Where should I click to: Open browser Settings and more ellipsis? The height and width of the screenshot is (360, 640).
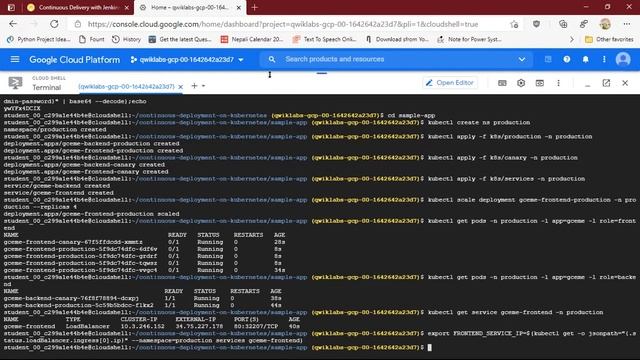[627, 24]
